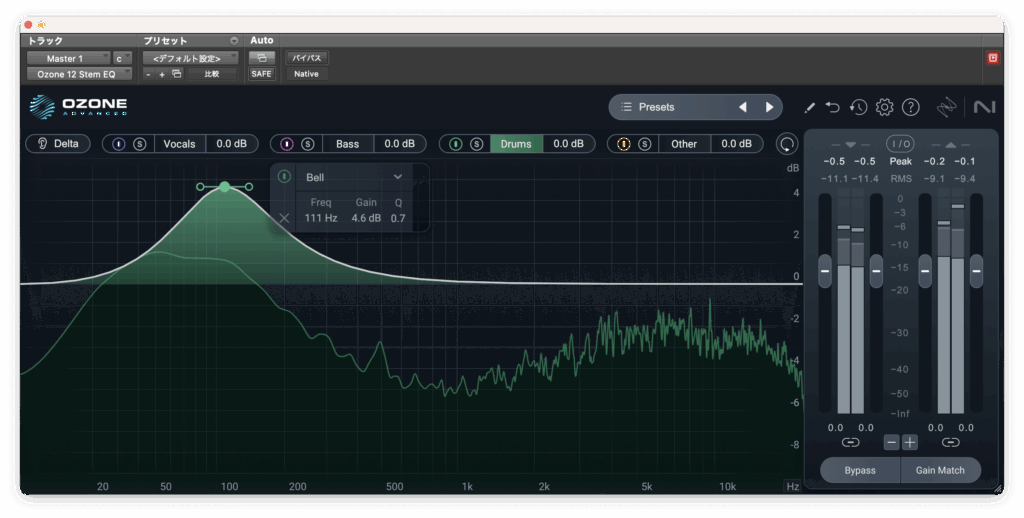Select the Drums stem tab
This screenshot has height=518, width=1024.
(516, 144)
